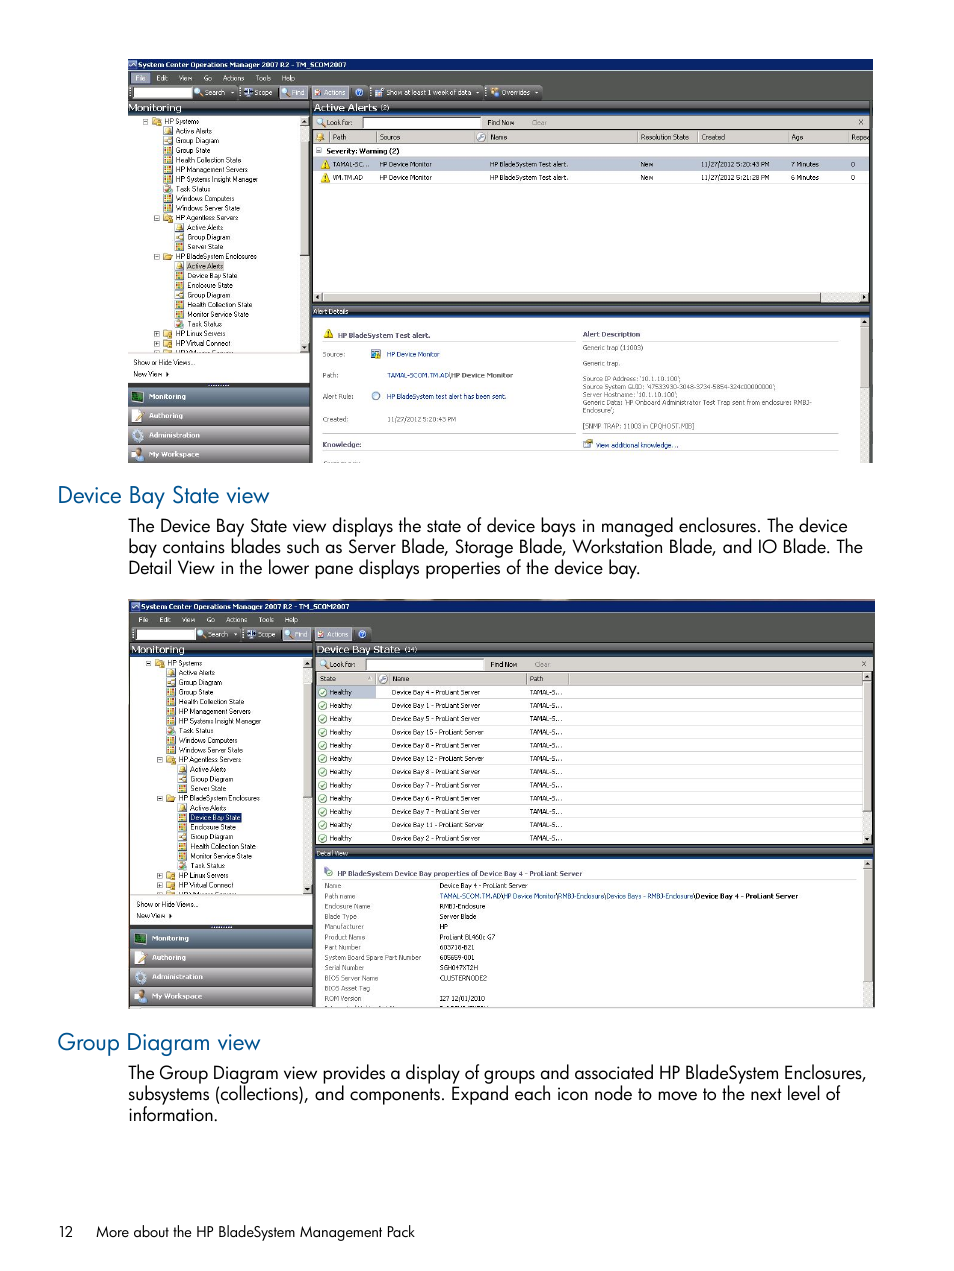Click Find Now in Device Bay State window
The width and height of the screenshot is (954, 1271).
[x=504, y=664]
